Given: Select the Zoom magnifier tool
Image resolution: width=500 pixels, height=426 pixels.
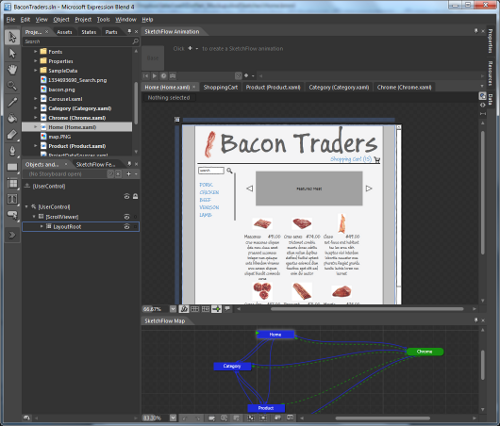Looking at the screenshot, I should [12, 86].
